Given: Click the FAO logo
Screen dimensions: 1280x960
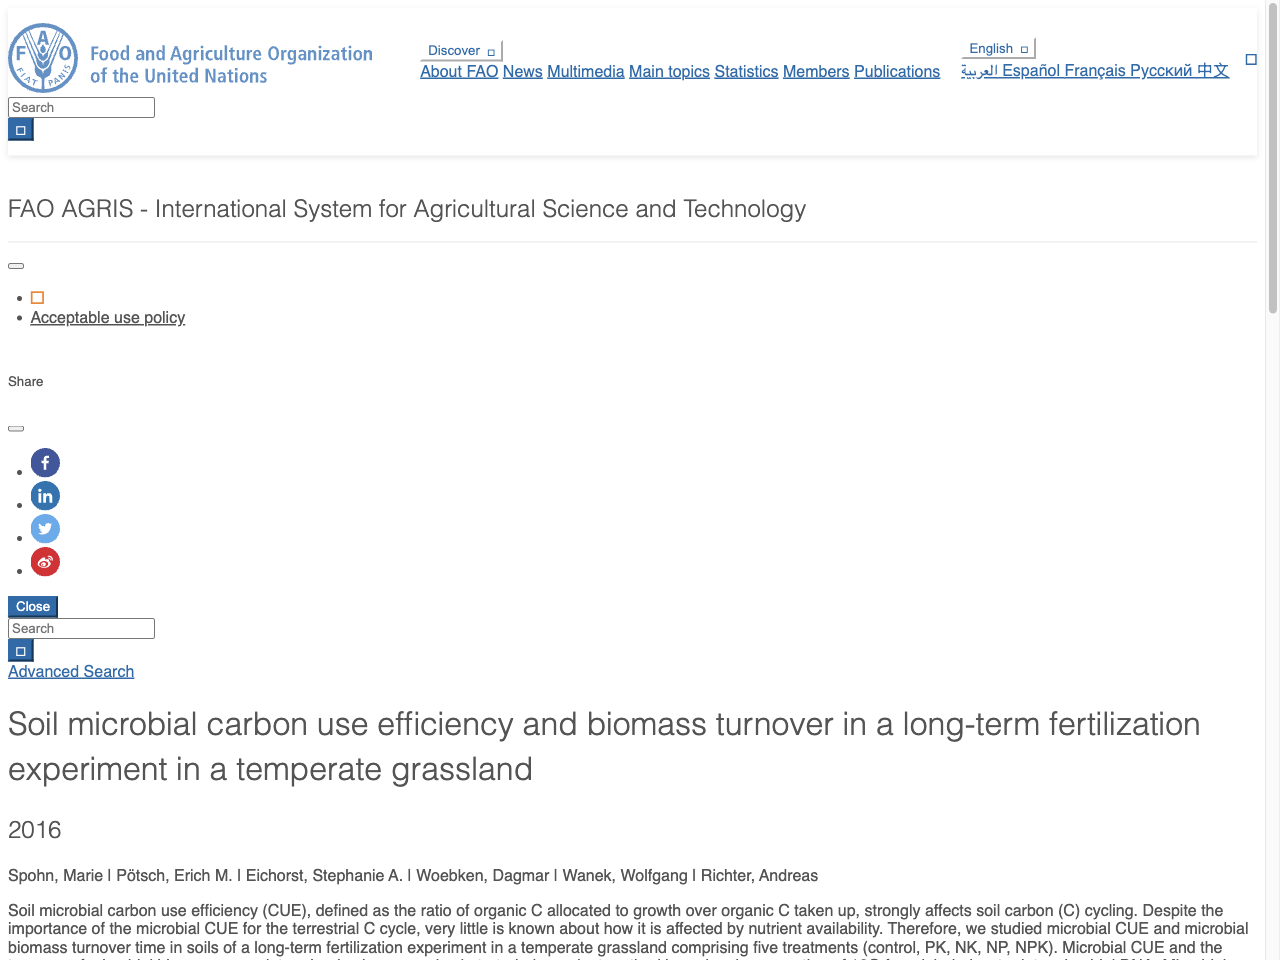Looking at the screenshot, I should (45, 58).
